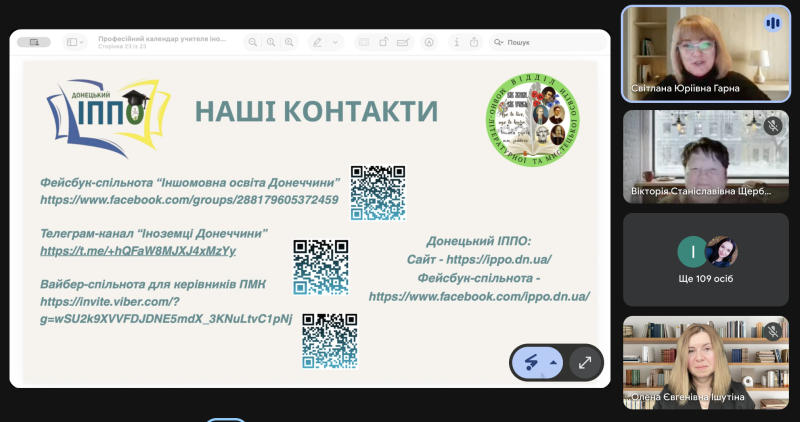Open the document info icon
The width and height of the screenshot is (800, 422).
click(x=455, y=42)
